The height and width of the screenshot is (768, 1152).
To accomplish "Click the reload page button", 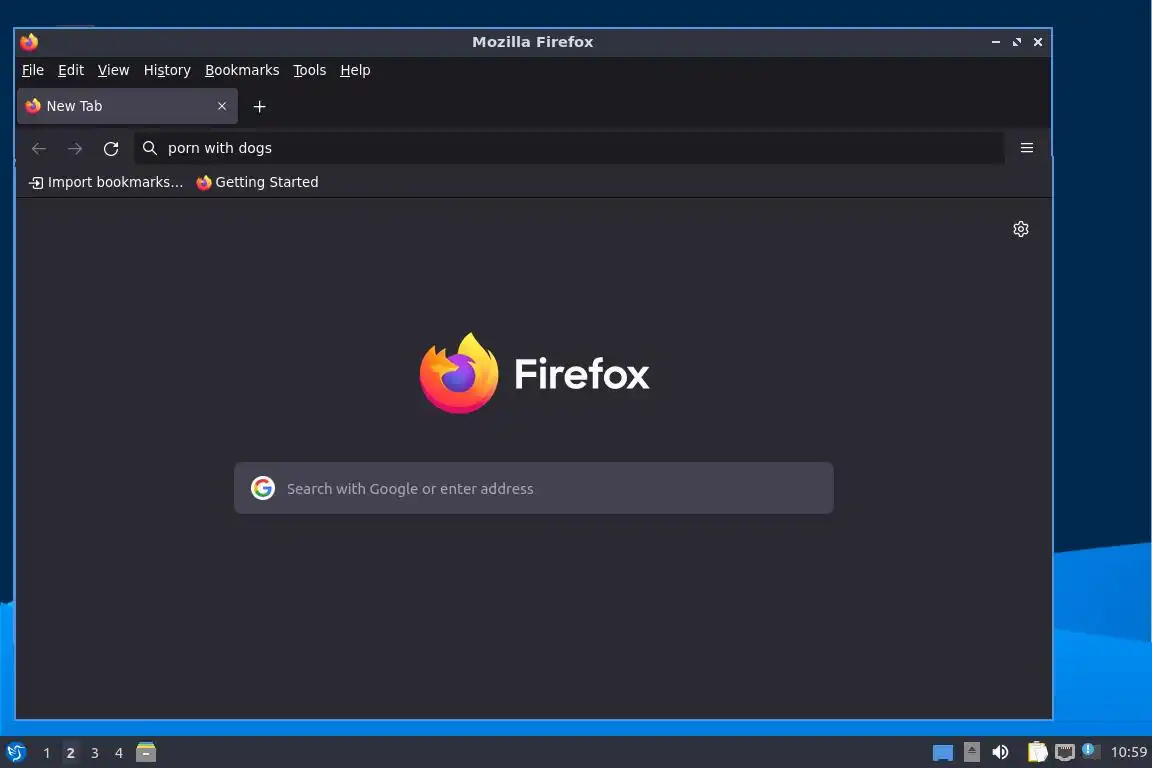I will pos(111,148).
